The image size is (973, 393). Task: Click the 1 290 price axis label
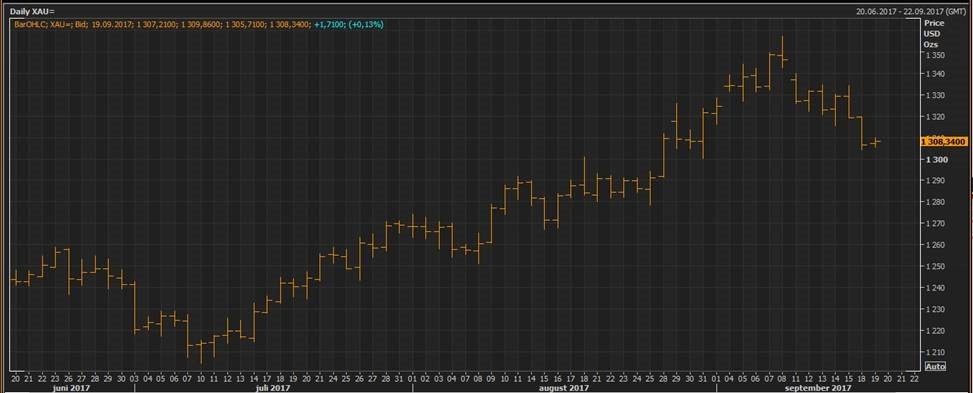click(x=935, y=181)
